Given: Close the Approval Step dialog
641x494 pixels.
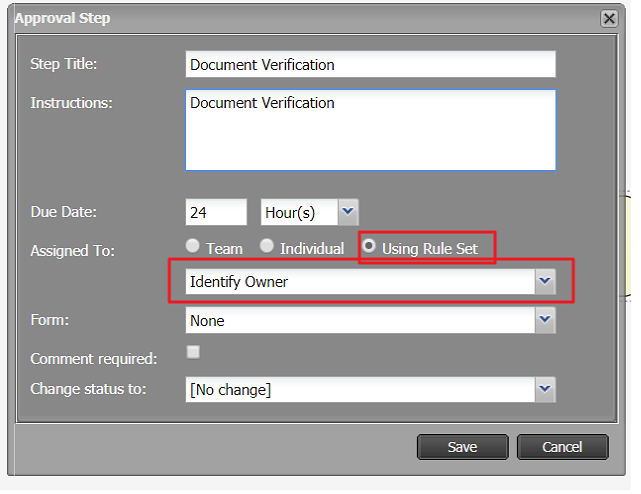Looking at the screenshot, I should pyautogui.click(x=609, y=18).
